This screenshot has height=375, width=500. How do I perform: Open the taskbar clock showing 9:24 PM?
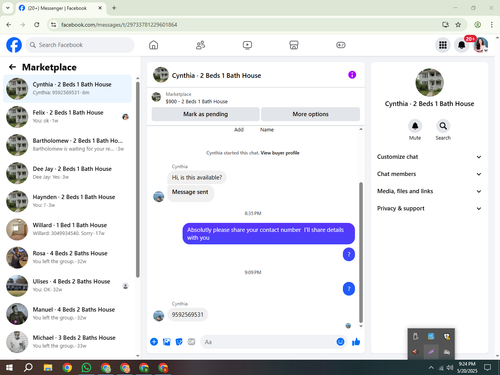[467, 367]
